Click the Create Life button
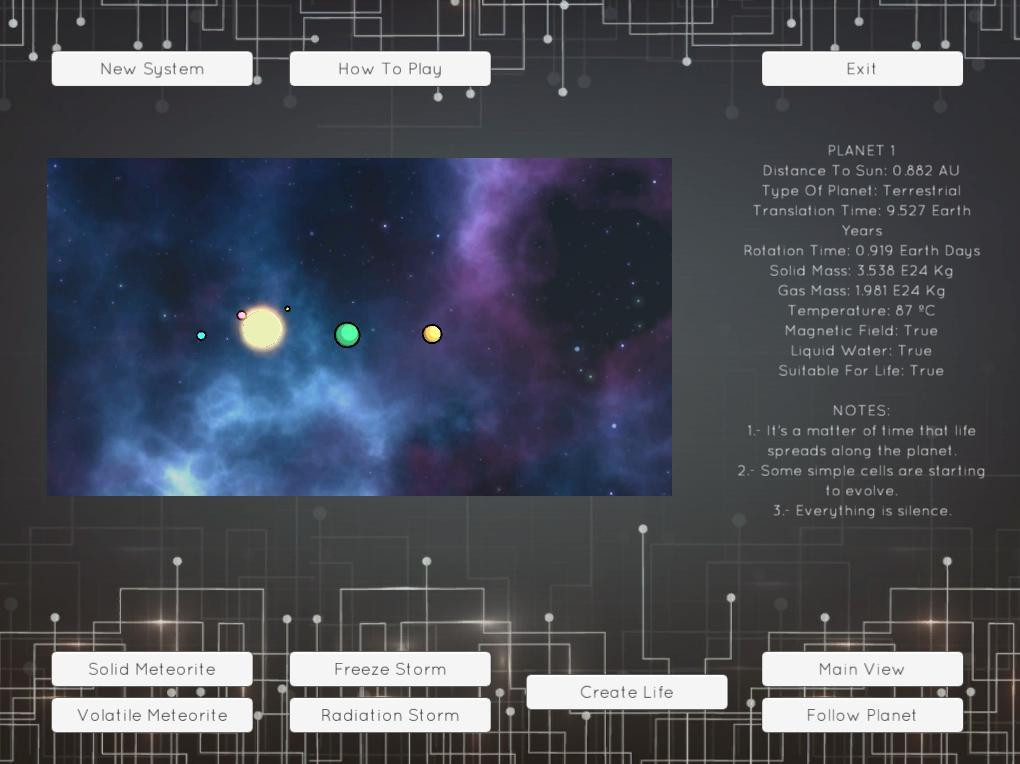The width and height of the screenshot is (1020, 764). [x=626, y=692]
